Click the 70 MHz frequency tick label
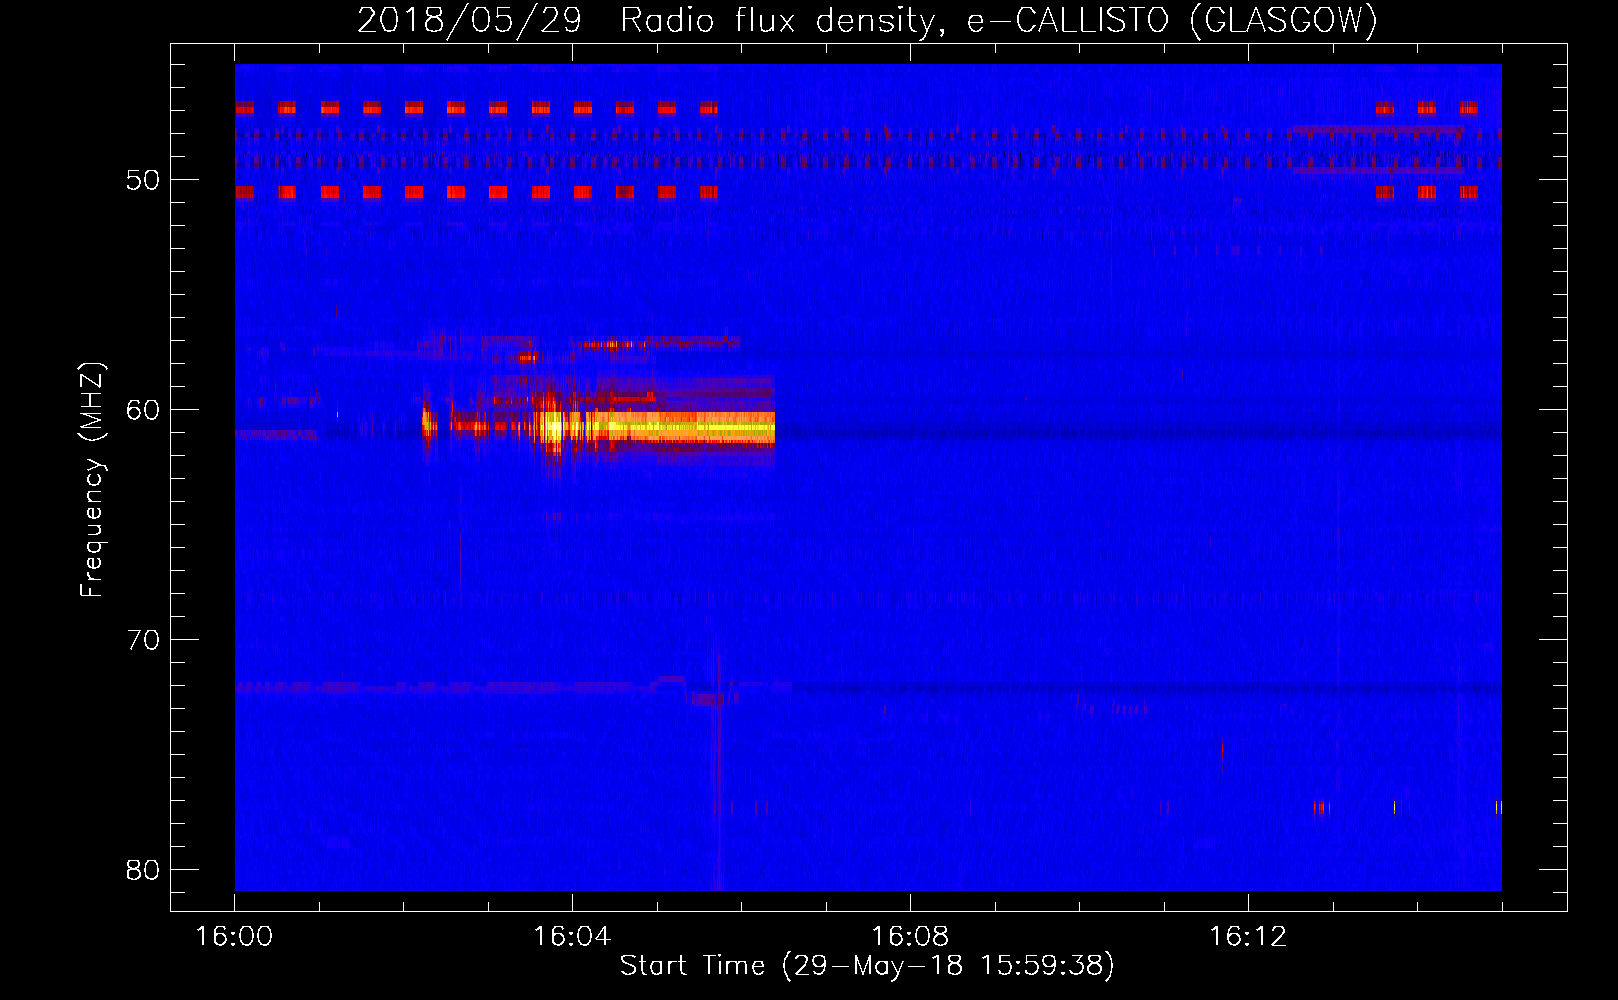This screenshot has height=1000, width=1618. point(143,640)
